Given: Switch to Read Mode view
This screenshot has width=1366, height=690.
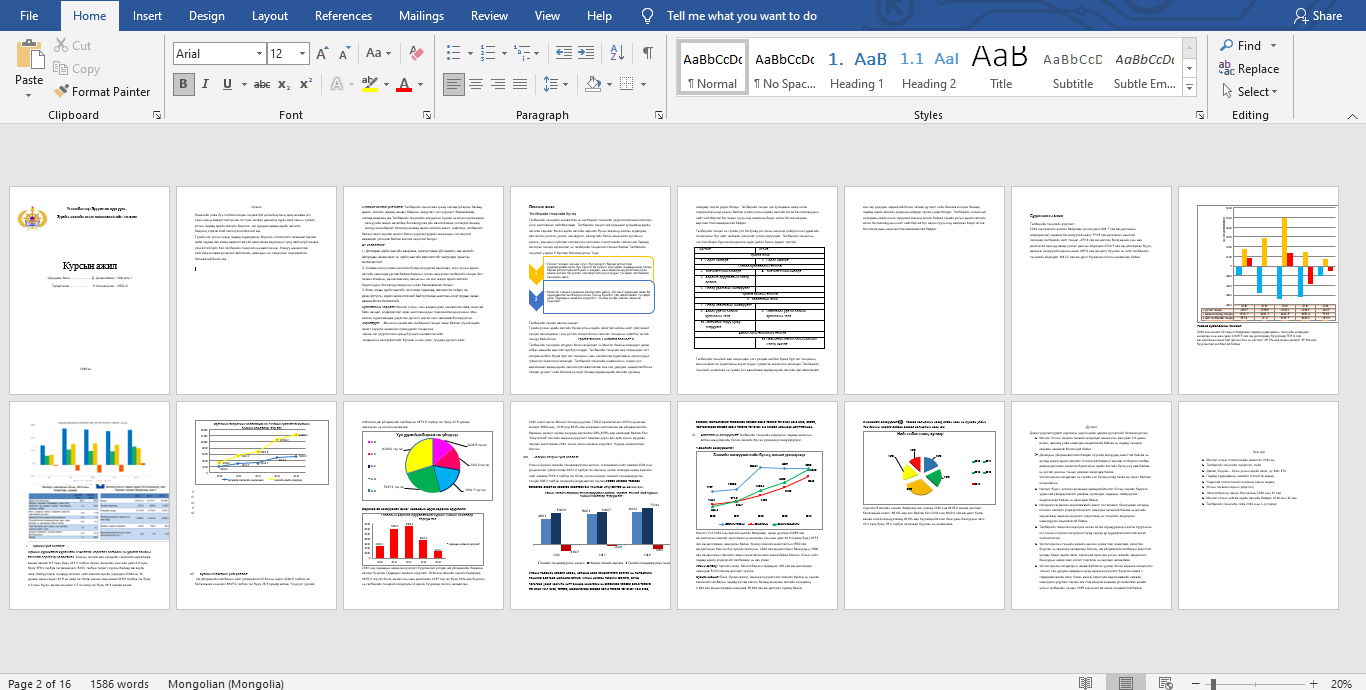Looking at the screenshot, I should (x=1085, y=683).
